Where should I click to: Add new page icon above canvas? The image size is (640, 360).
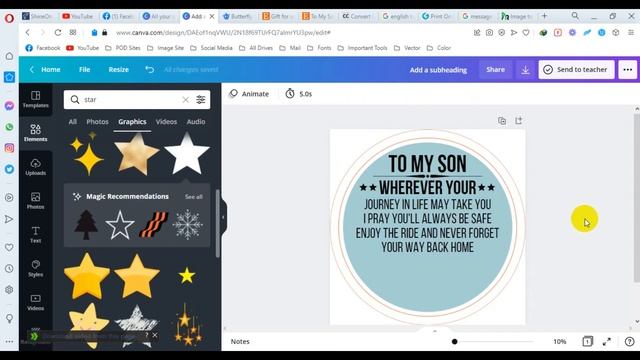pos(518,121)
